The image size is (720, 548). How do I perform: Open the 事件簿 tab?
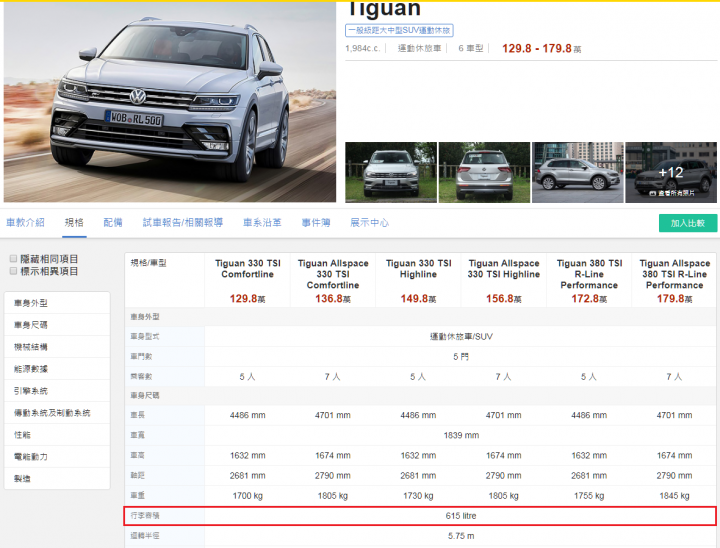tap(316, 223)
